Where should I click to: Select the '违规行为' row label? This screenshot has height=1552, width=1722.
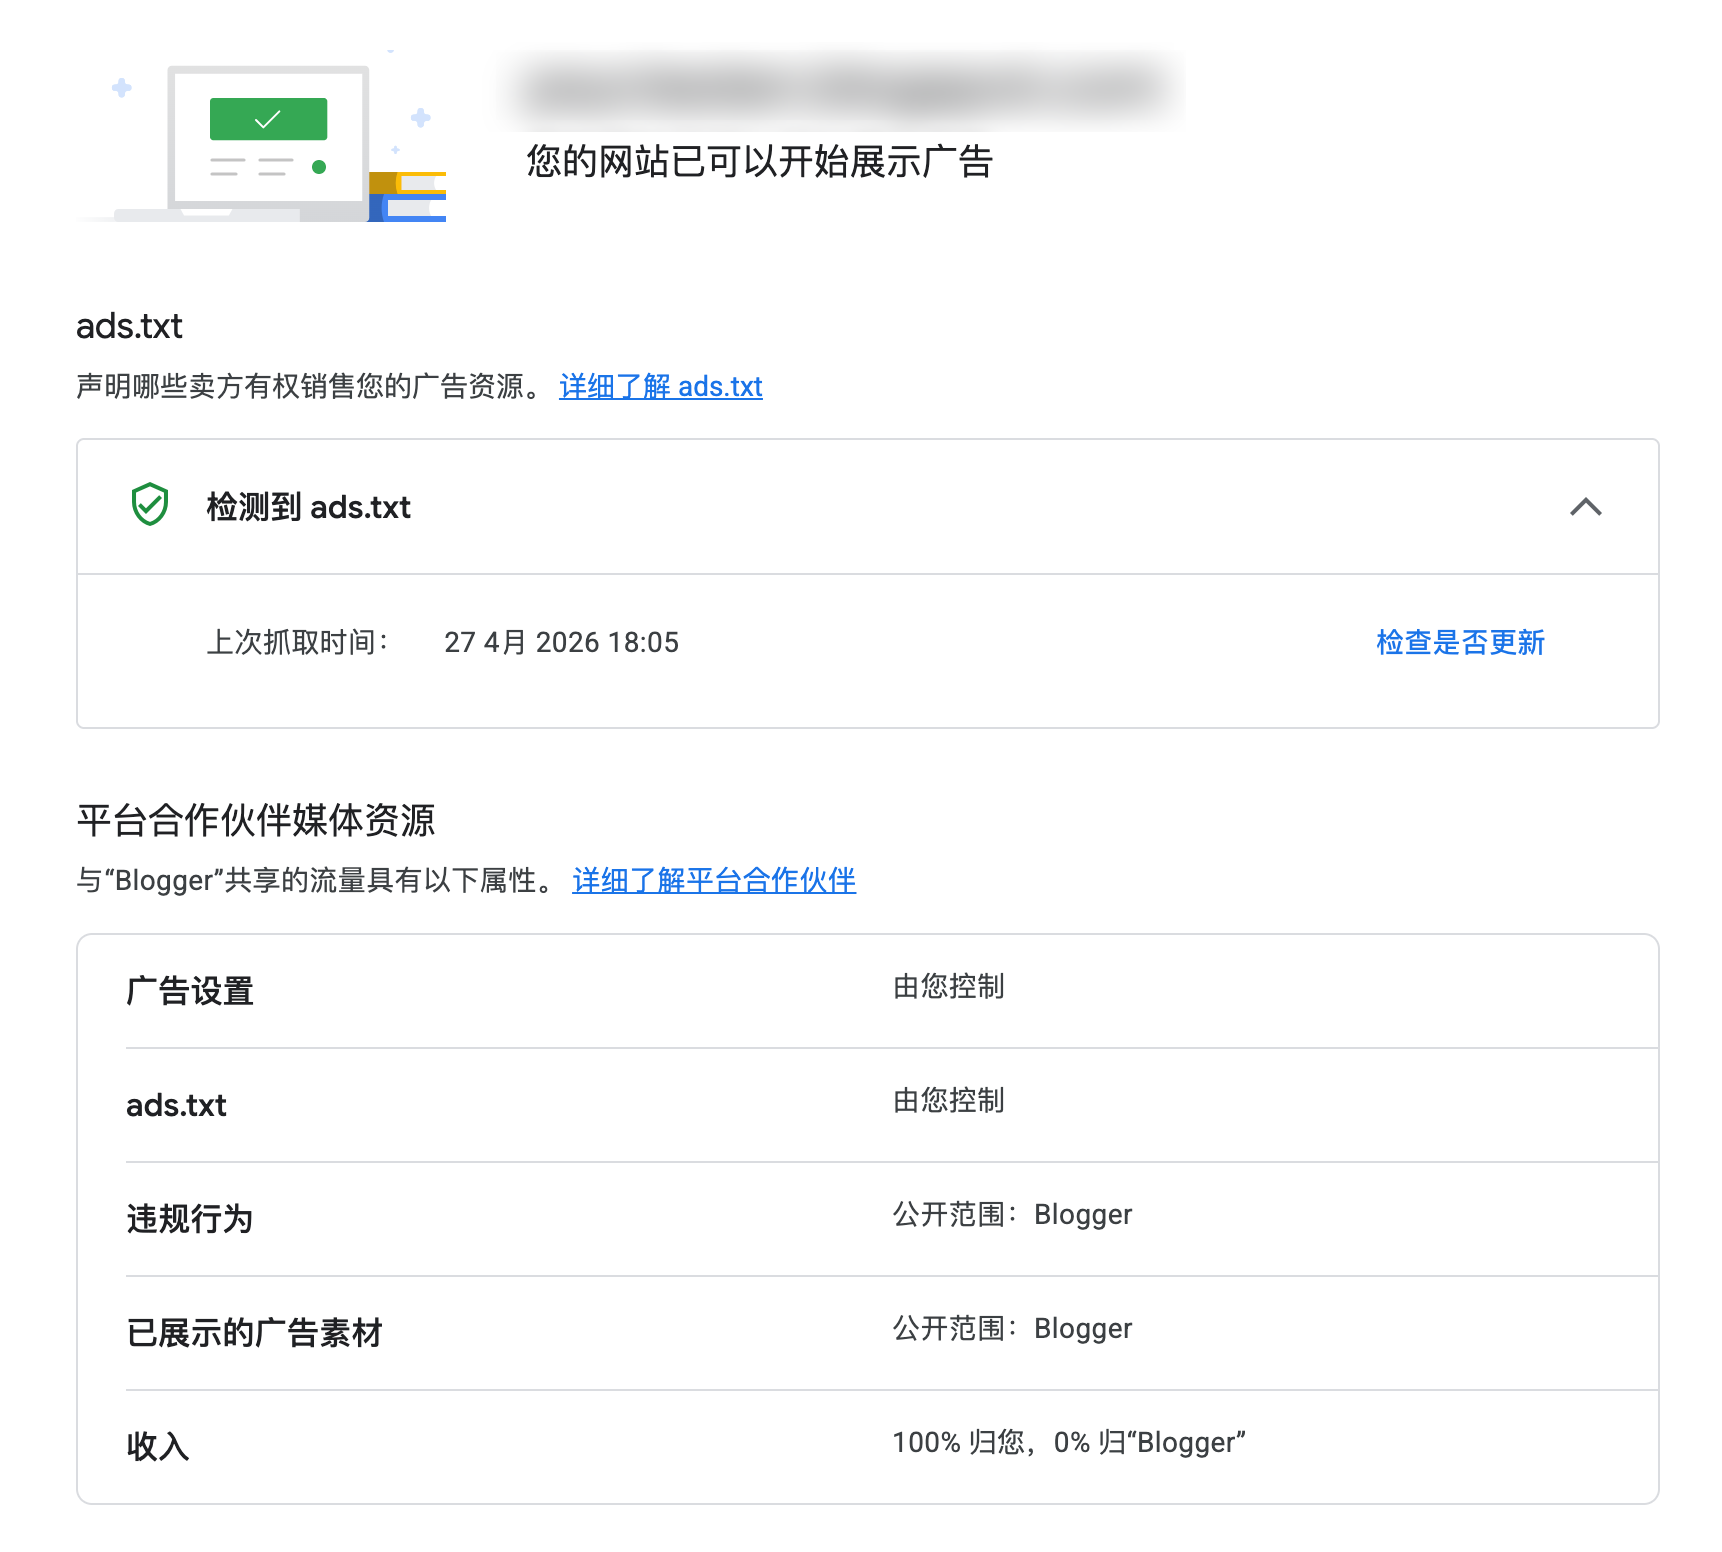(190, 1219)
